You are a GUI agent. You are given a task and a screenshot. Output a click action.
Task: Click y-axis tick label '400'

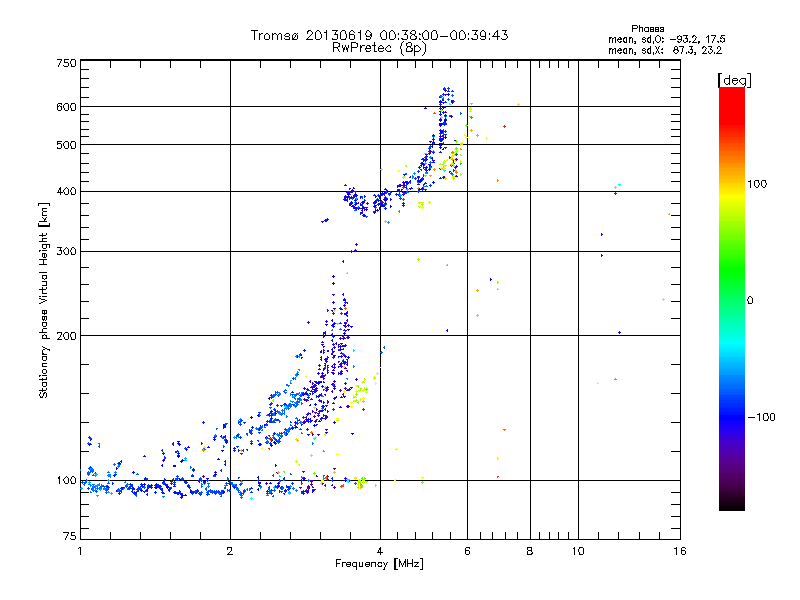click(66, 191)
